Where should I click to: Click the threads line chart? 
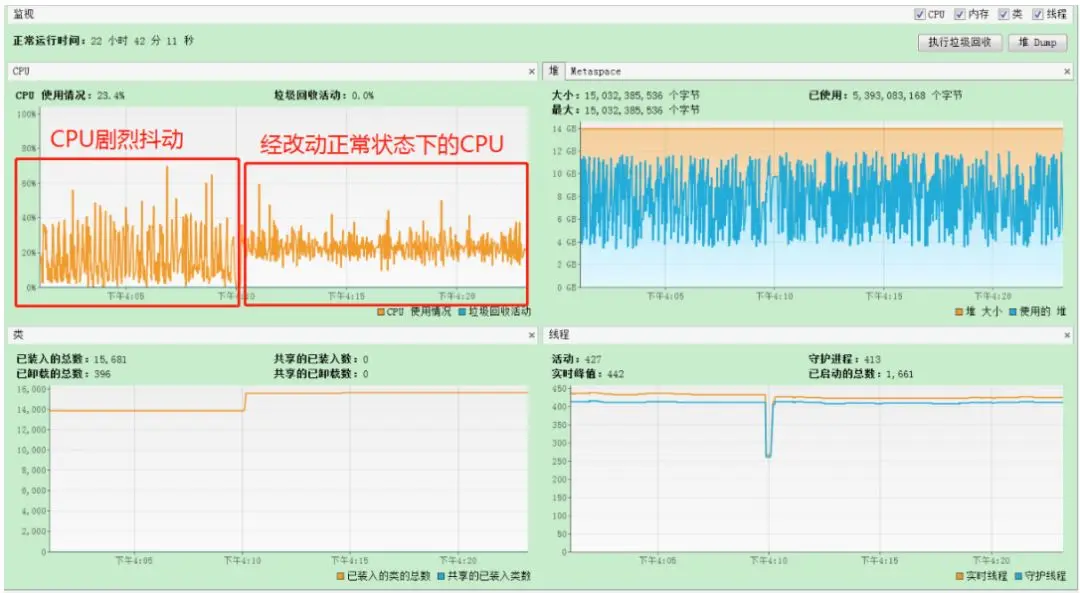[817, 468]
